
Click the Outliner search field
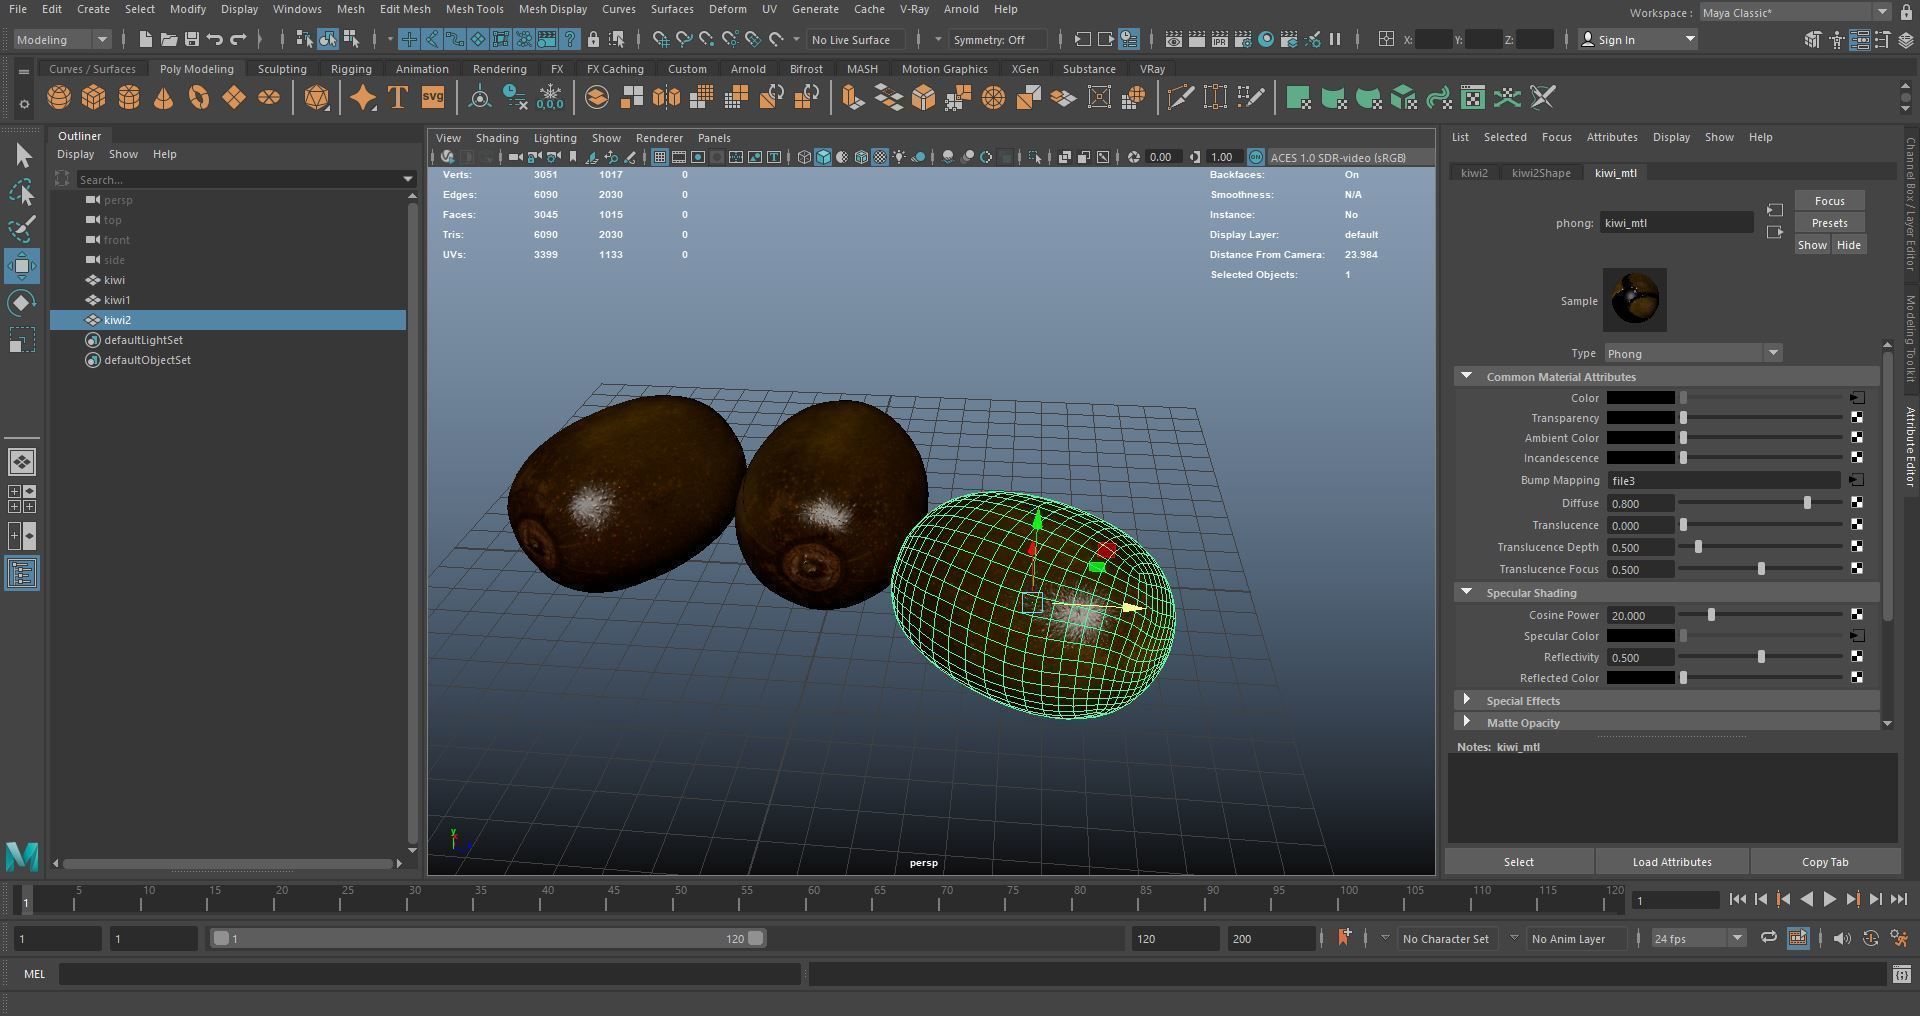pos(245,179)
